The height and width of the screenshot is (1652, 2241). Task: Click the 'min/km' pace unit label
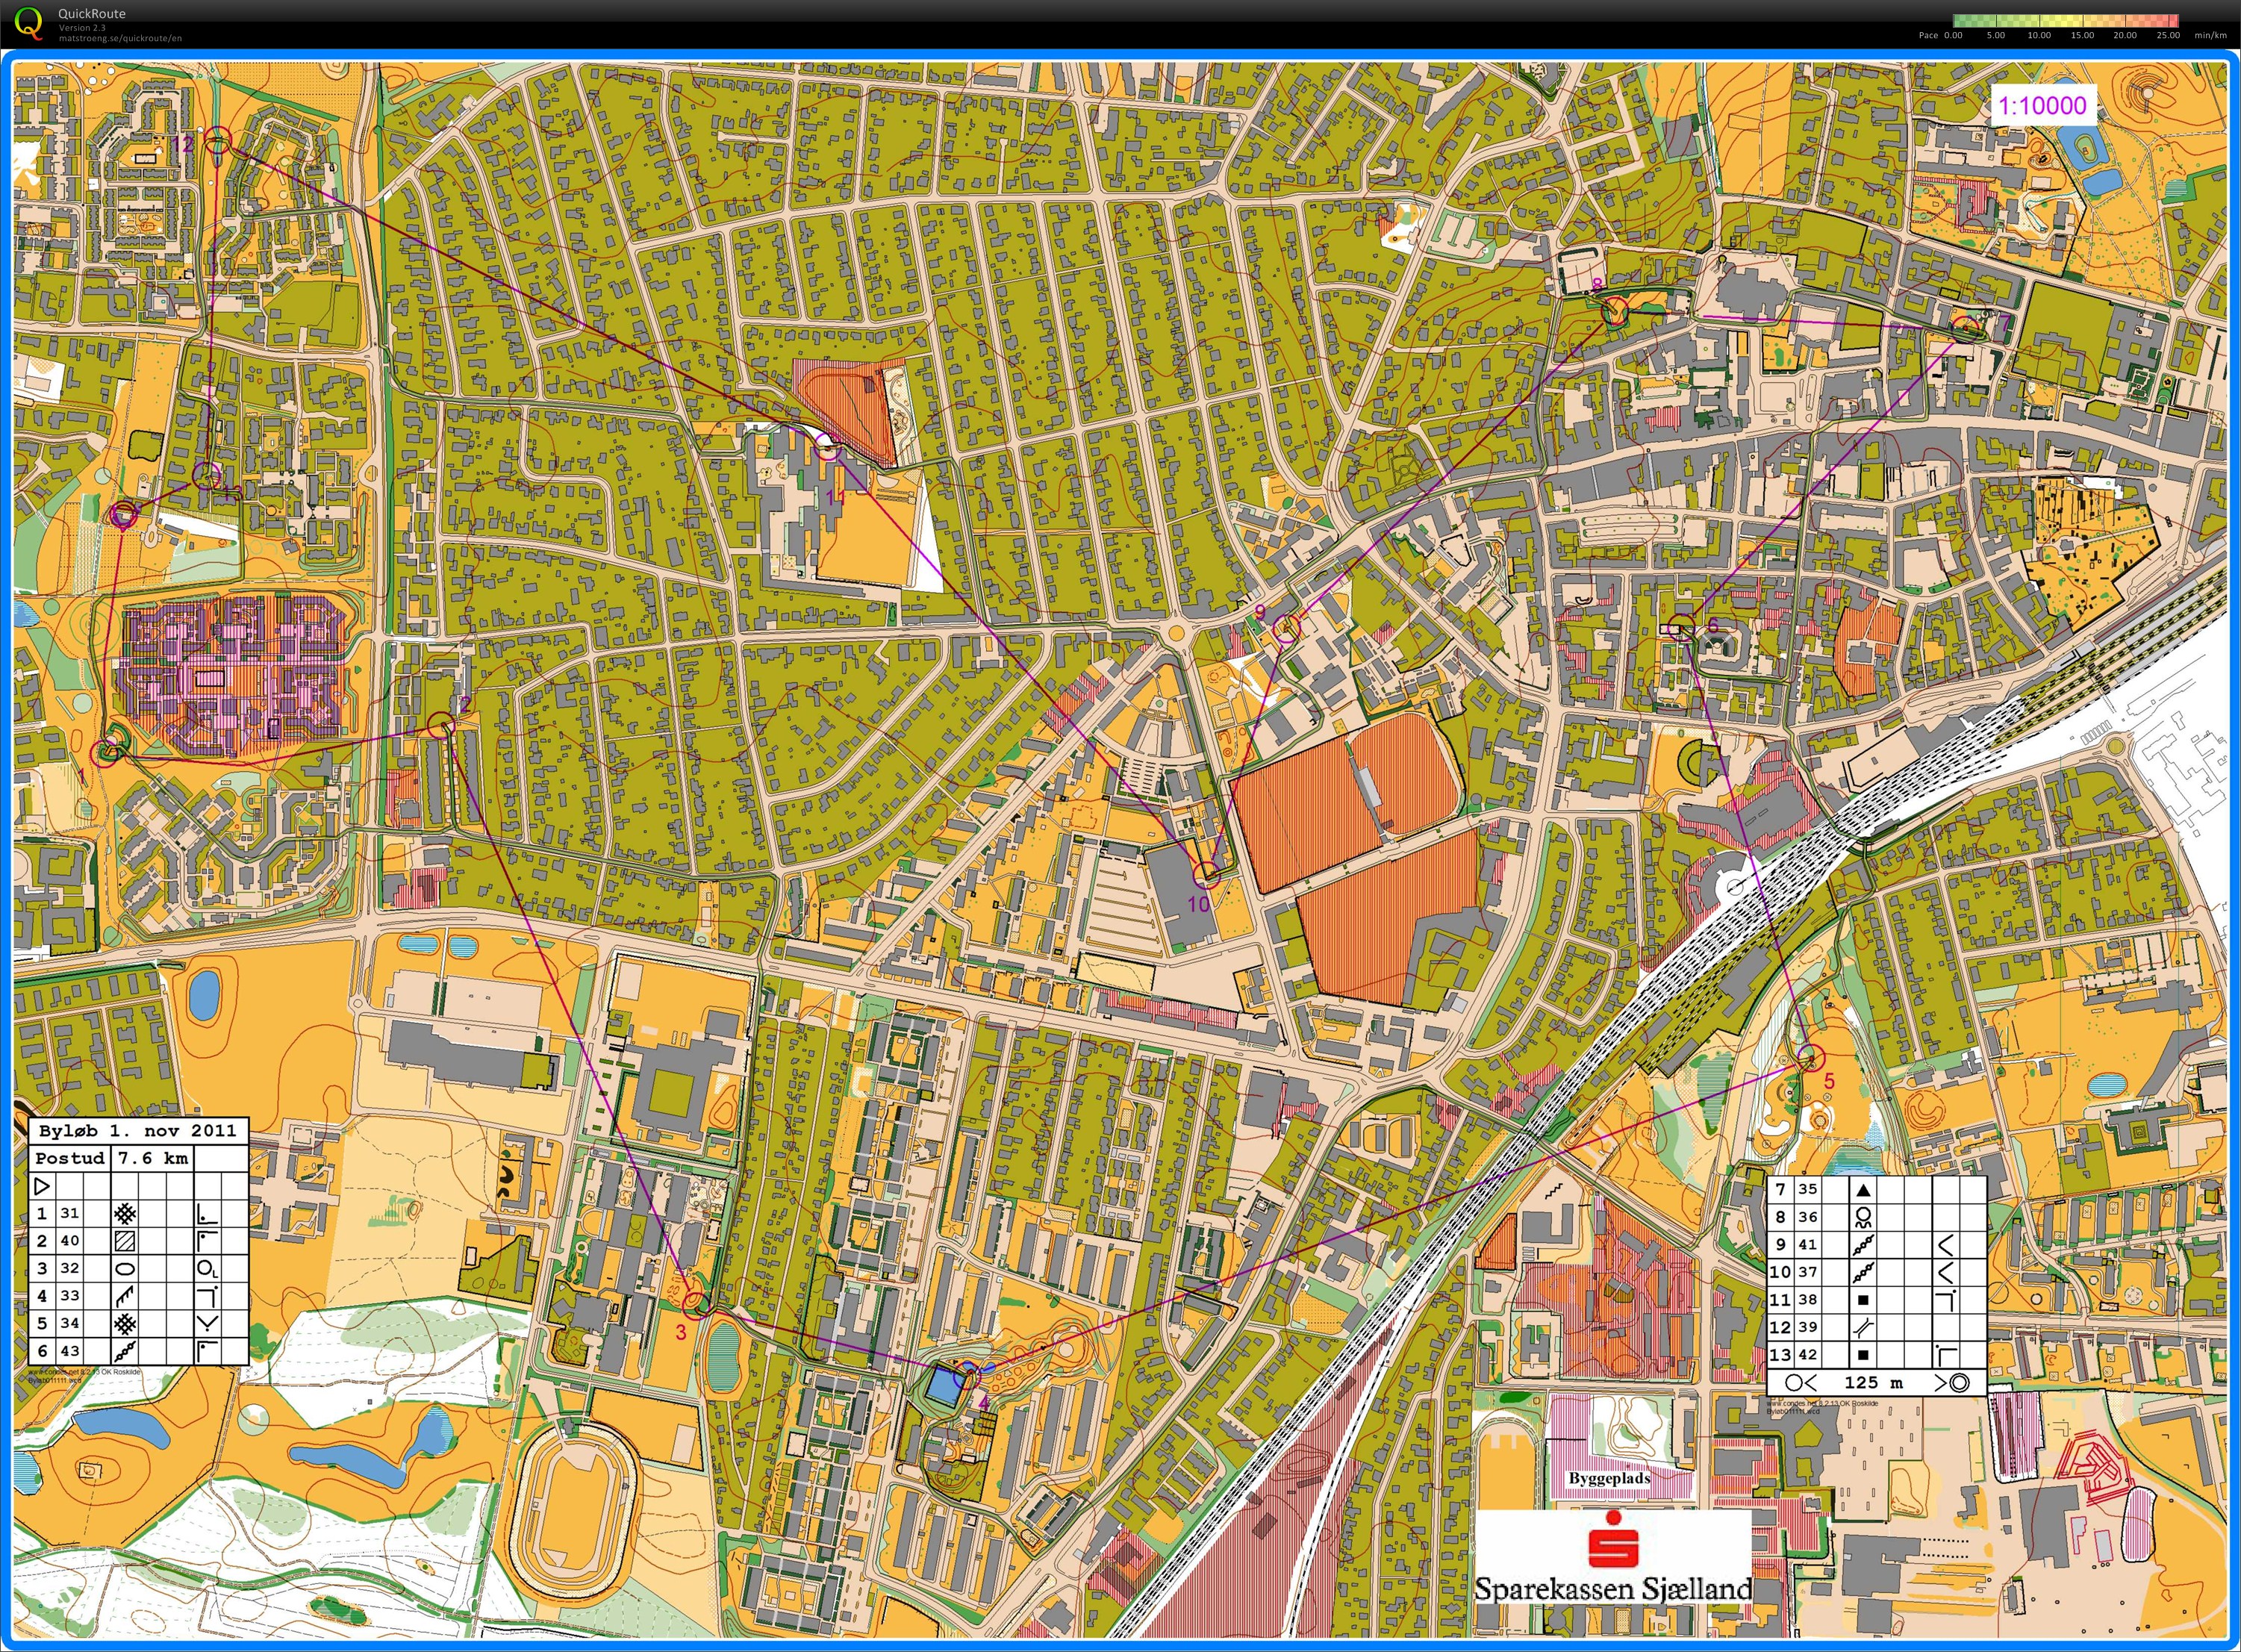pos(2210,35)
